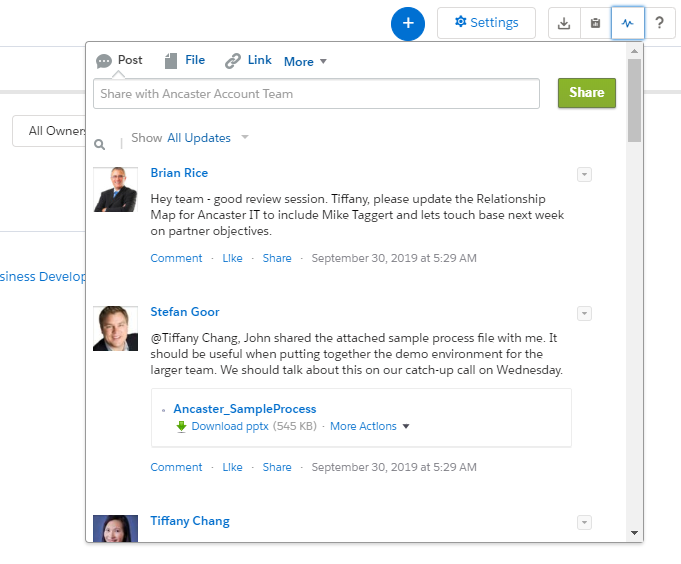The image size is (681, 564).
Task: Select the Post tab
Action: [119, 61]
